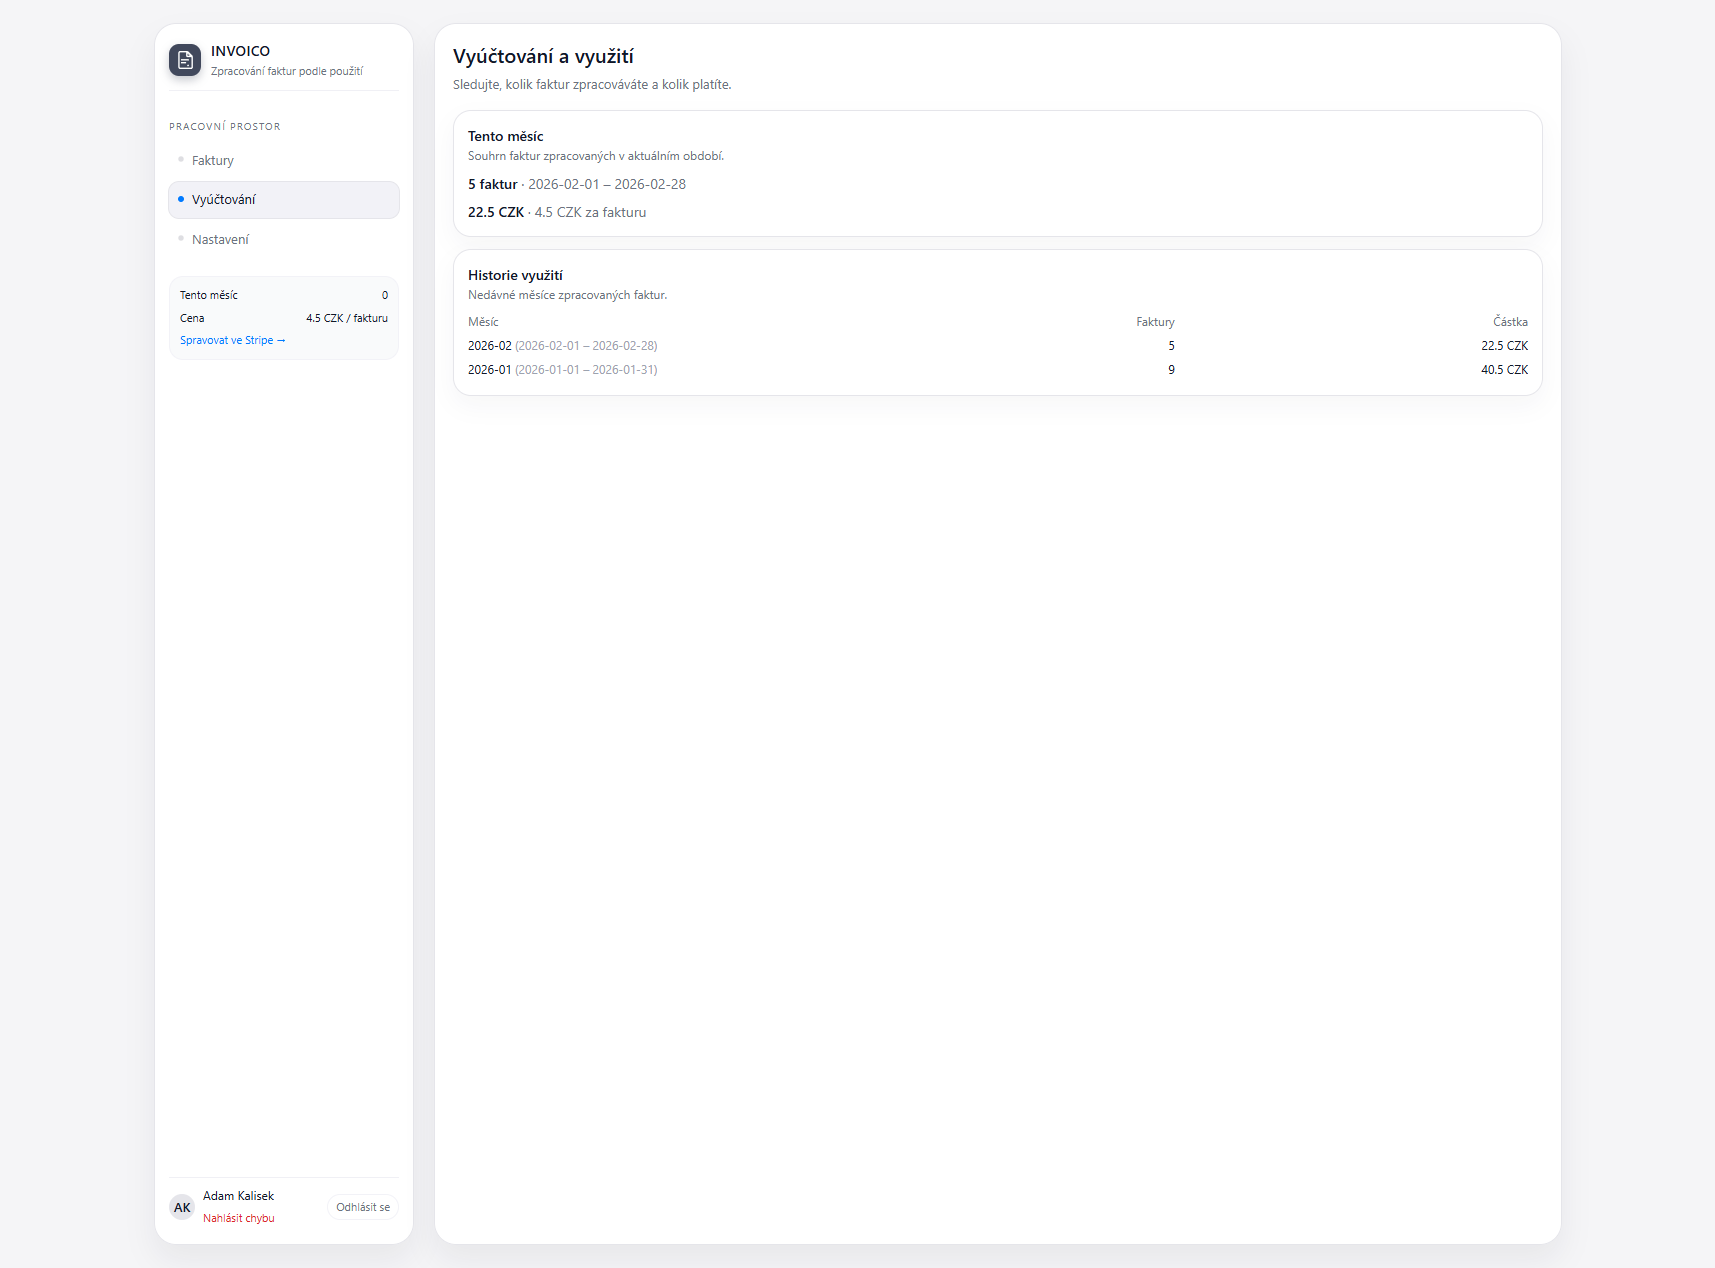Click the 4.5 CZK / fakturu price in sidebar
The width and height of the screenshot is (1715, 1268).
pyautogui.click(x=347, y=318)
